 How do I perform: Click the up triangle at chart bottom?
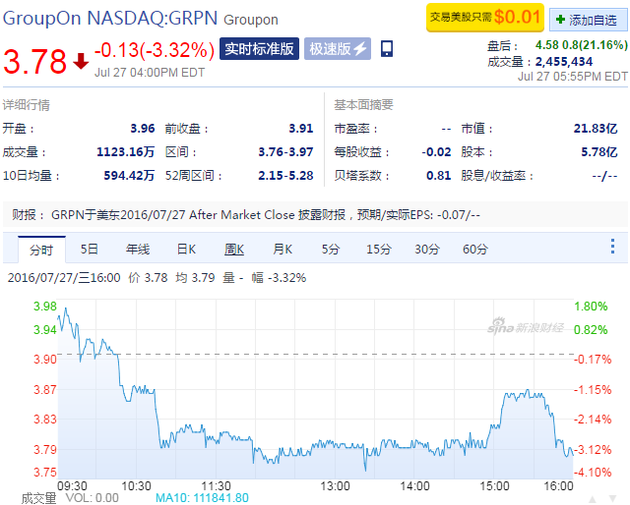click(x=593, y=499)
